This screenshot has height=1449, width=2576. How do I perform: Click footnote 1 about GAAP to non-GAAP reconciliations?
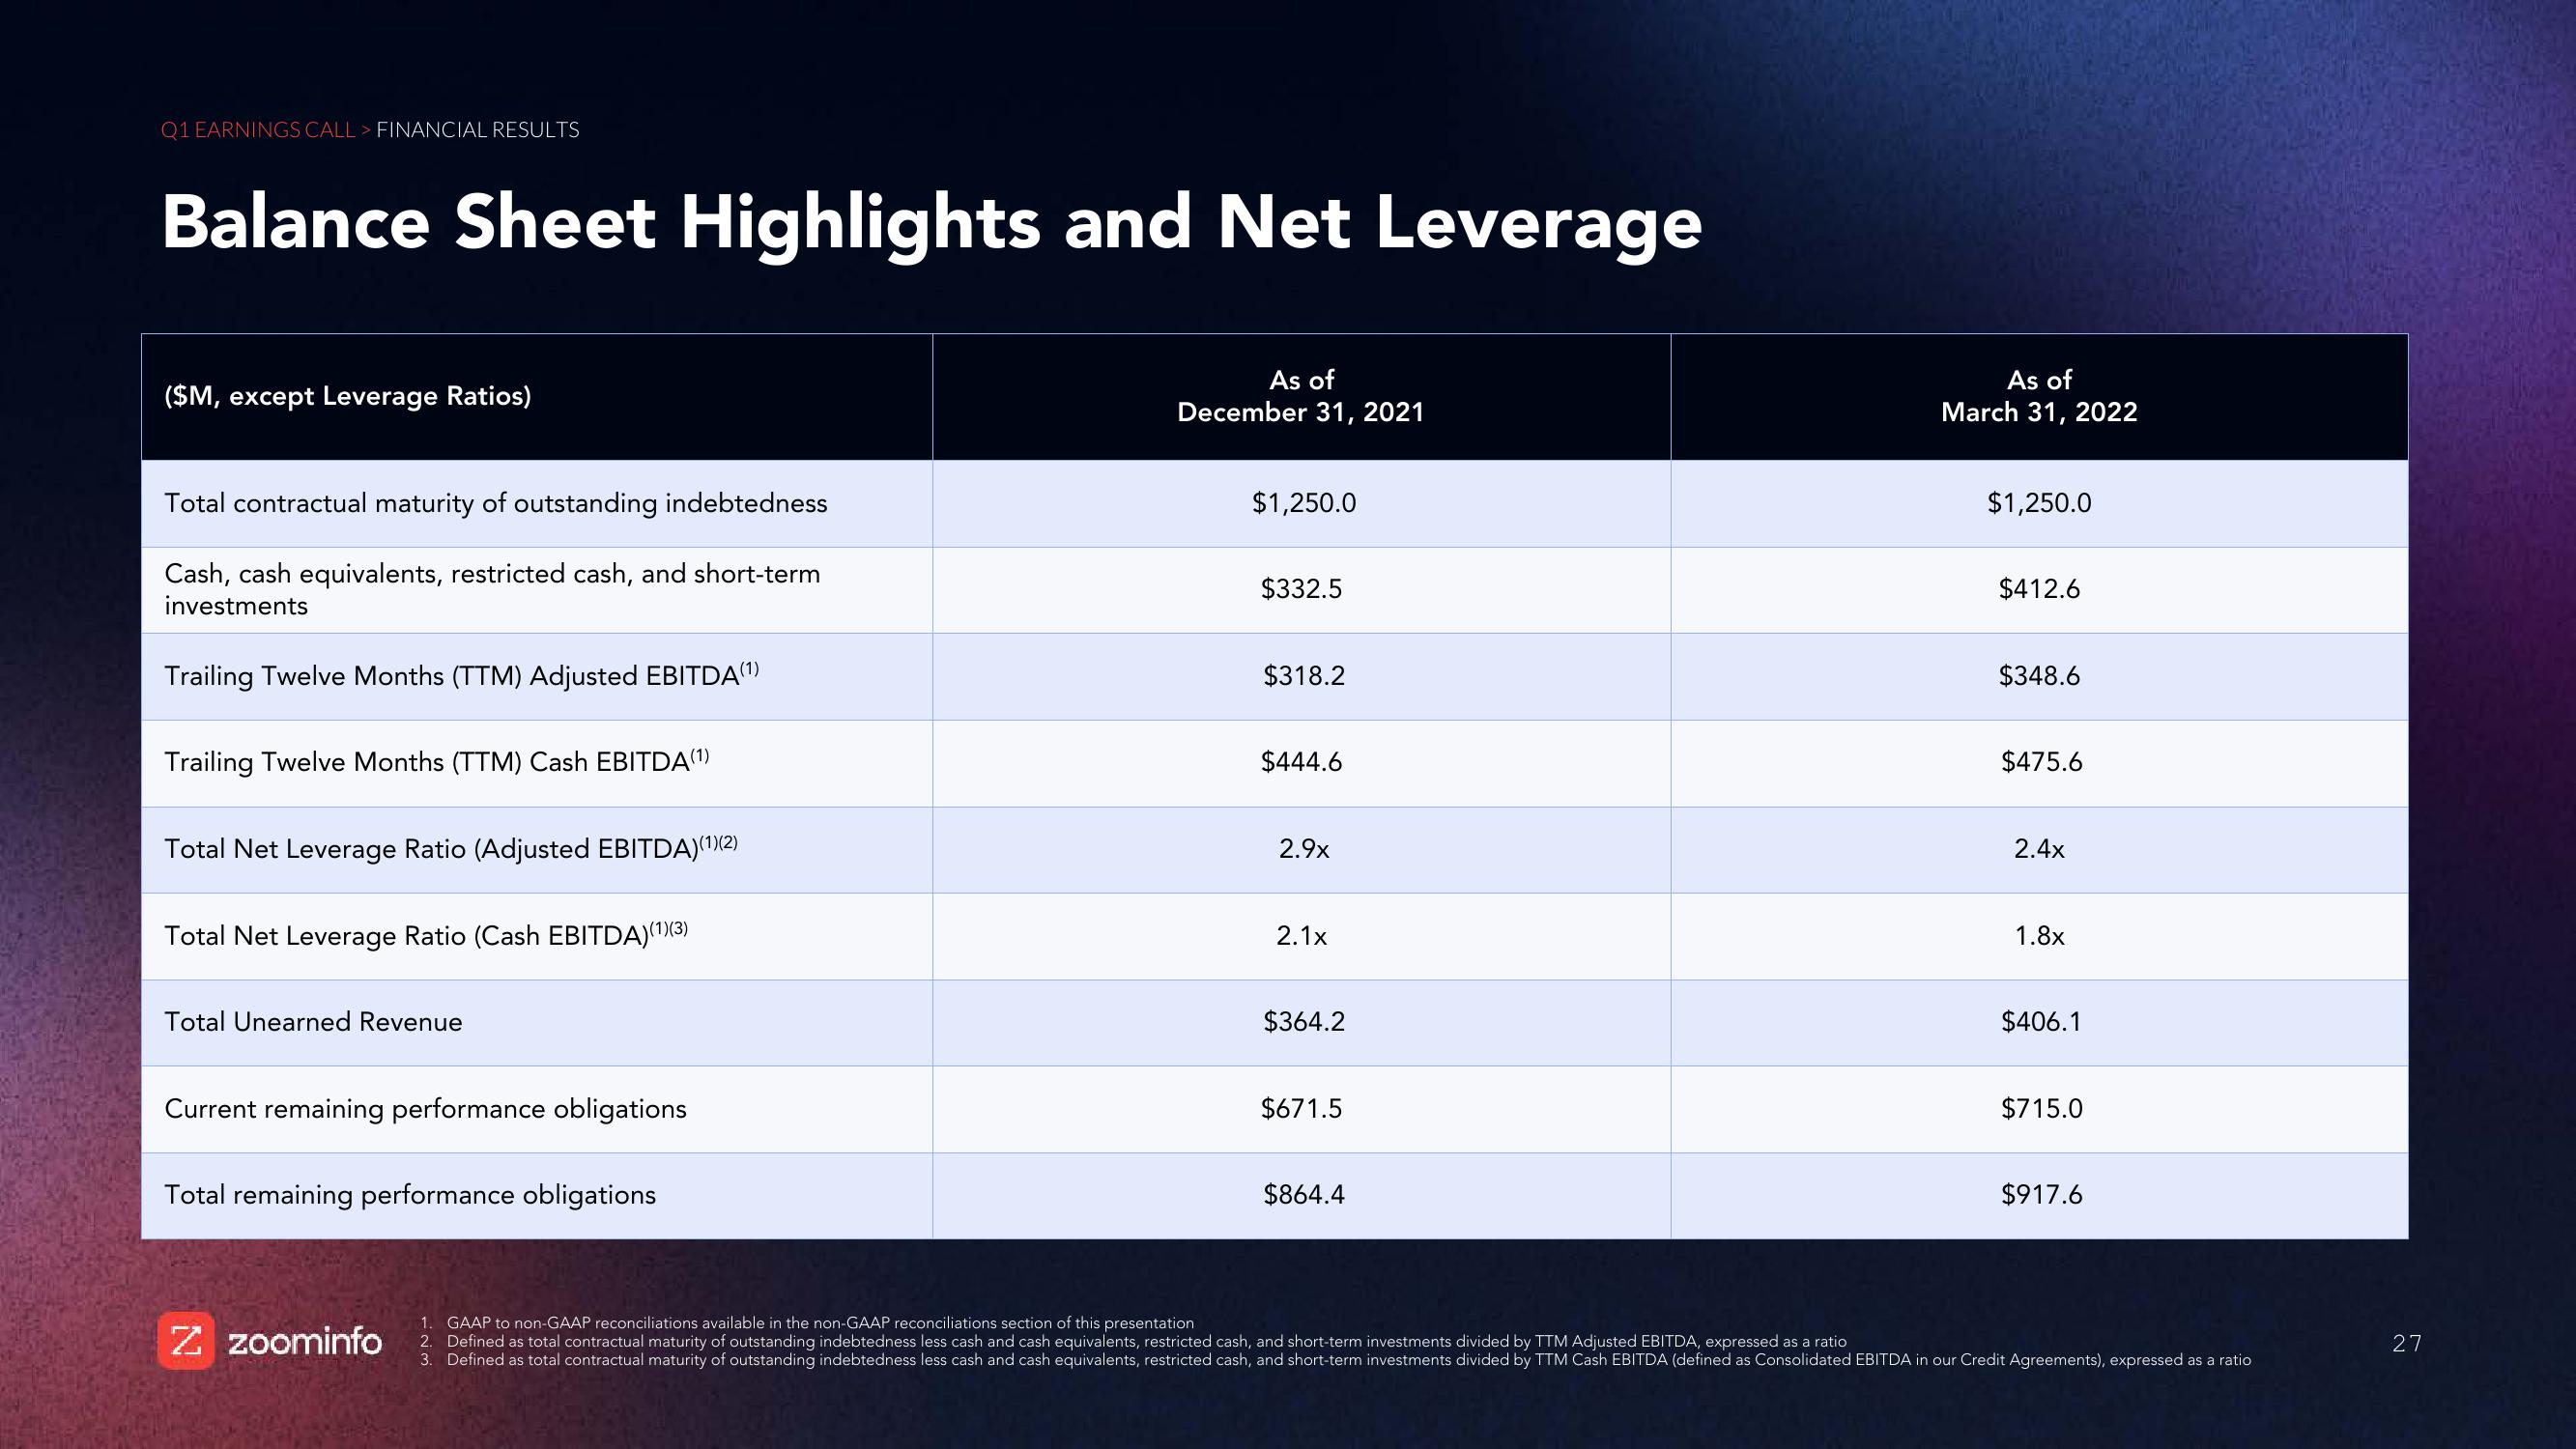pos(807,1323)
